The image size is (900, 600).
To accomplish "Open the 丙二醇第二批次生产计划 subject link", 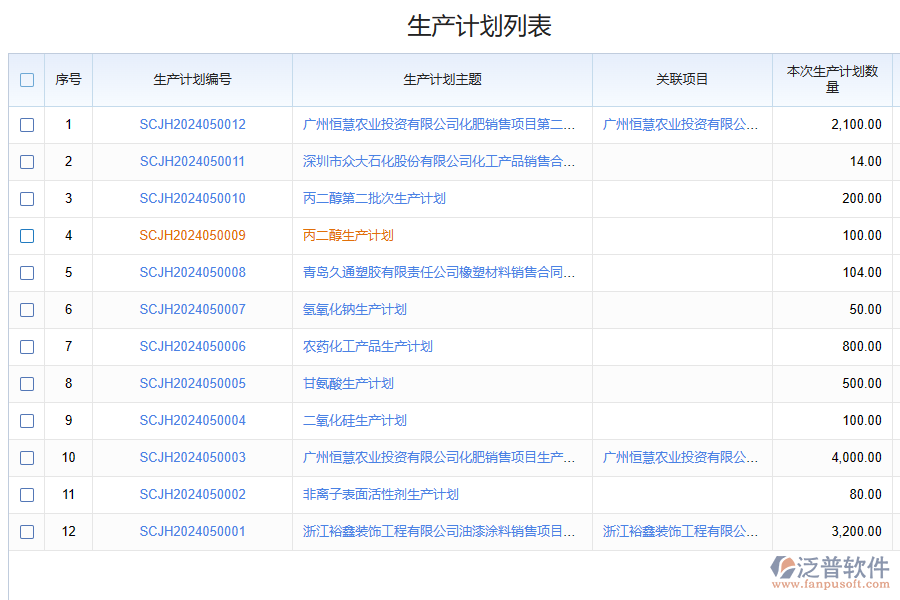I will (x=374, y=199).
